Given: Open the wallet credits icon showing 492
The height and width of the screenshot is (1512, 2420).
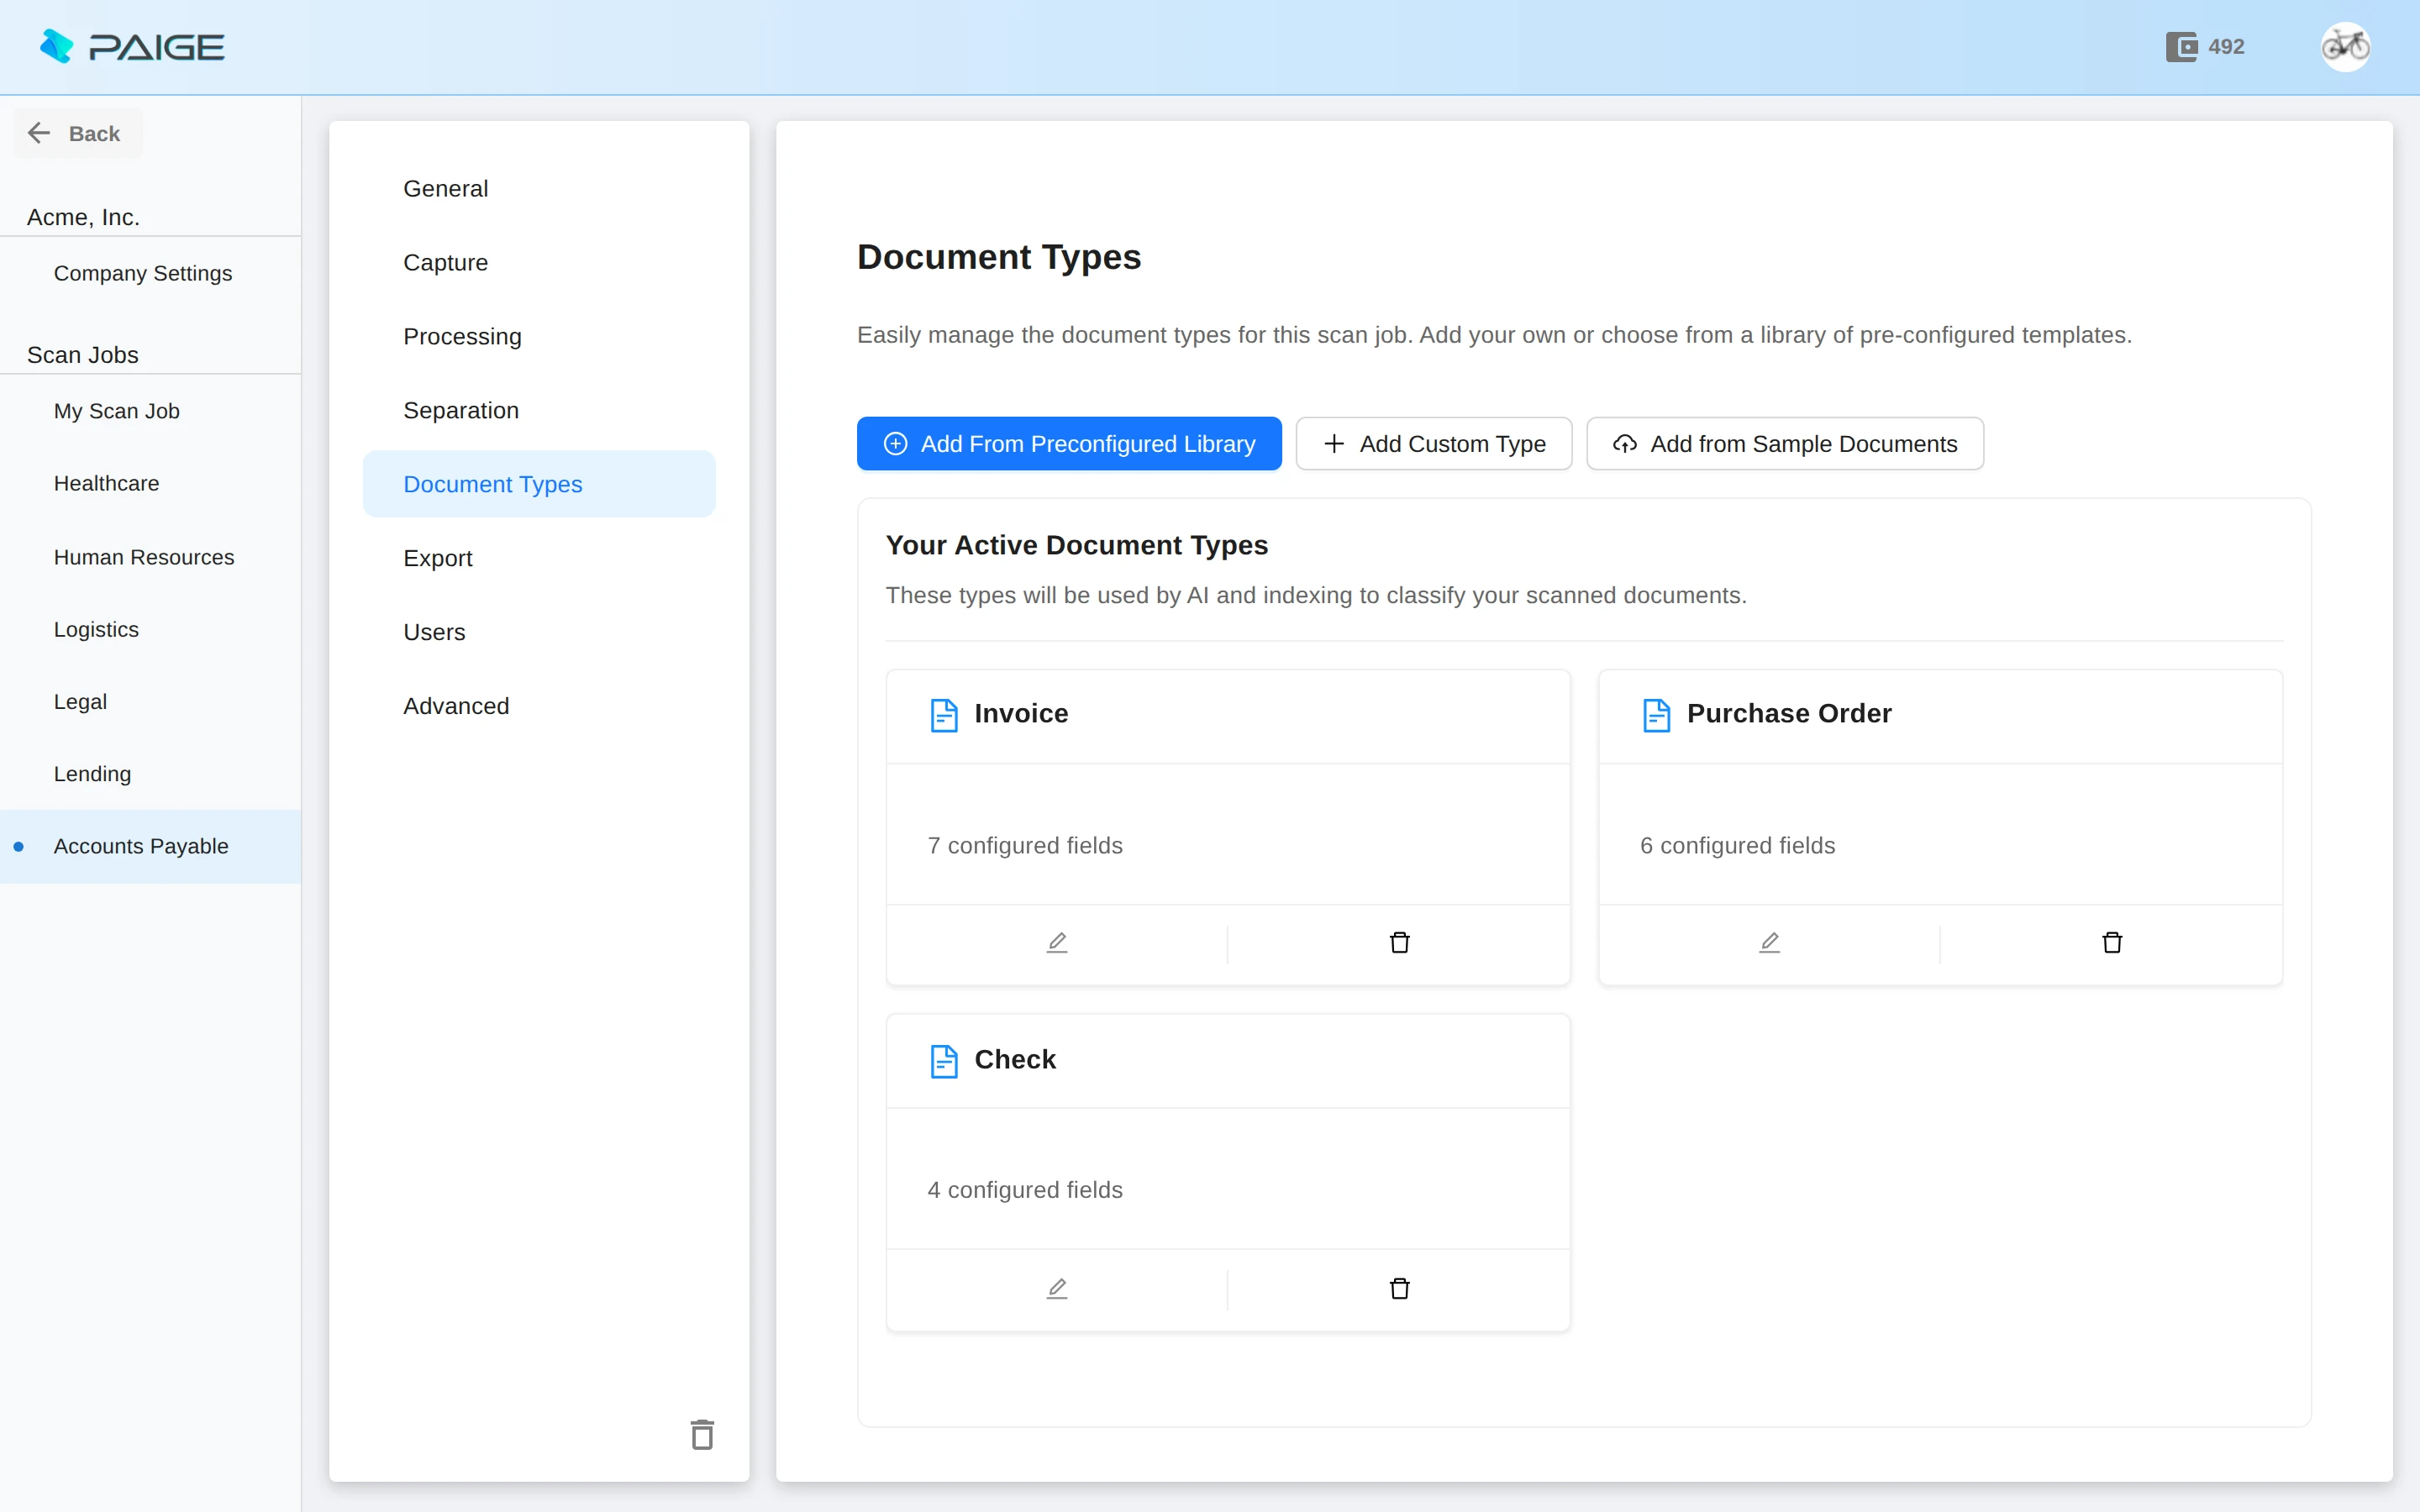Looking at the screenshot, I should pyautogui.click(x=2181, y=47).
